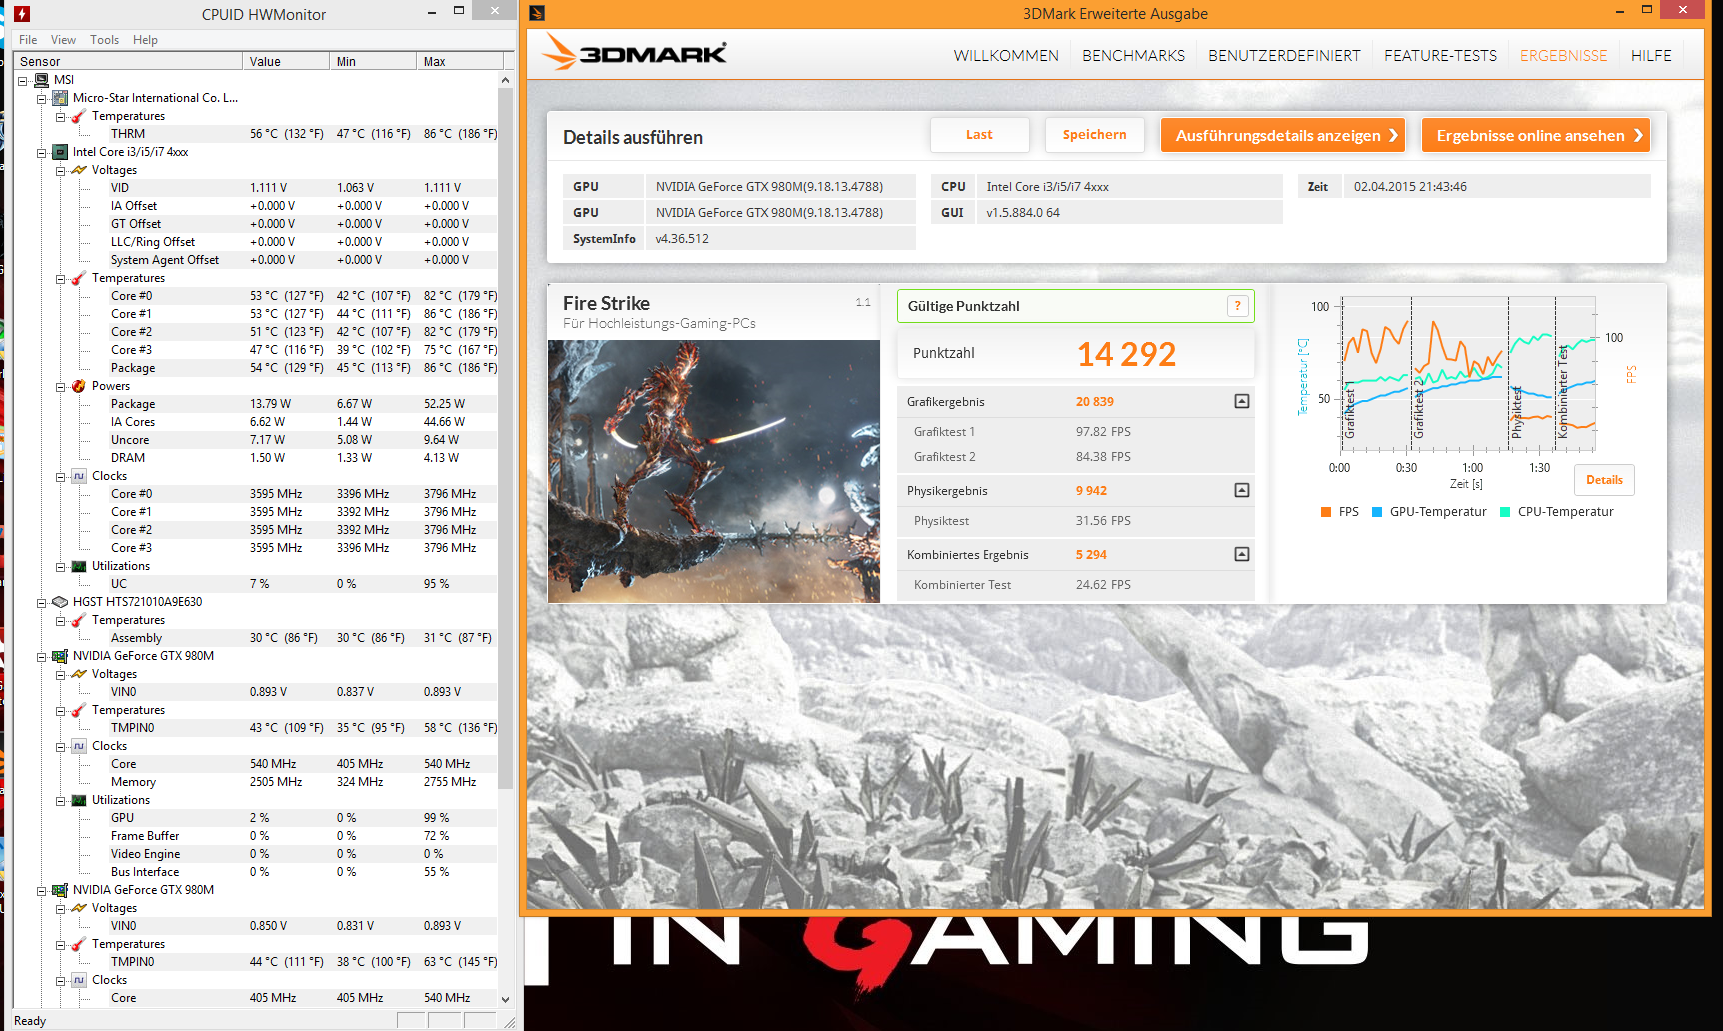
Task: Click the green CPU-Temperatur legend swatch
Action: 1504,512
